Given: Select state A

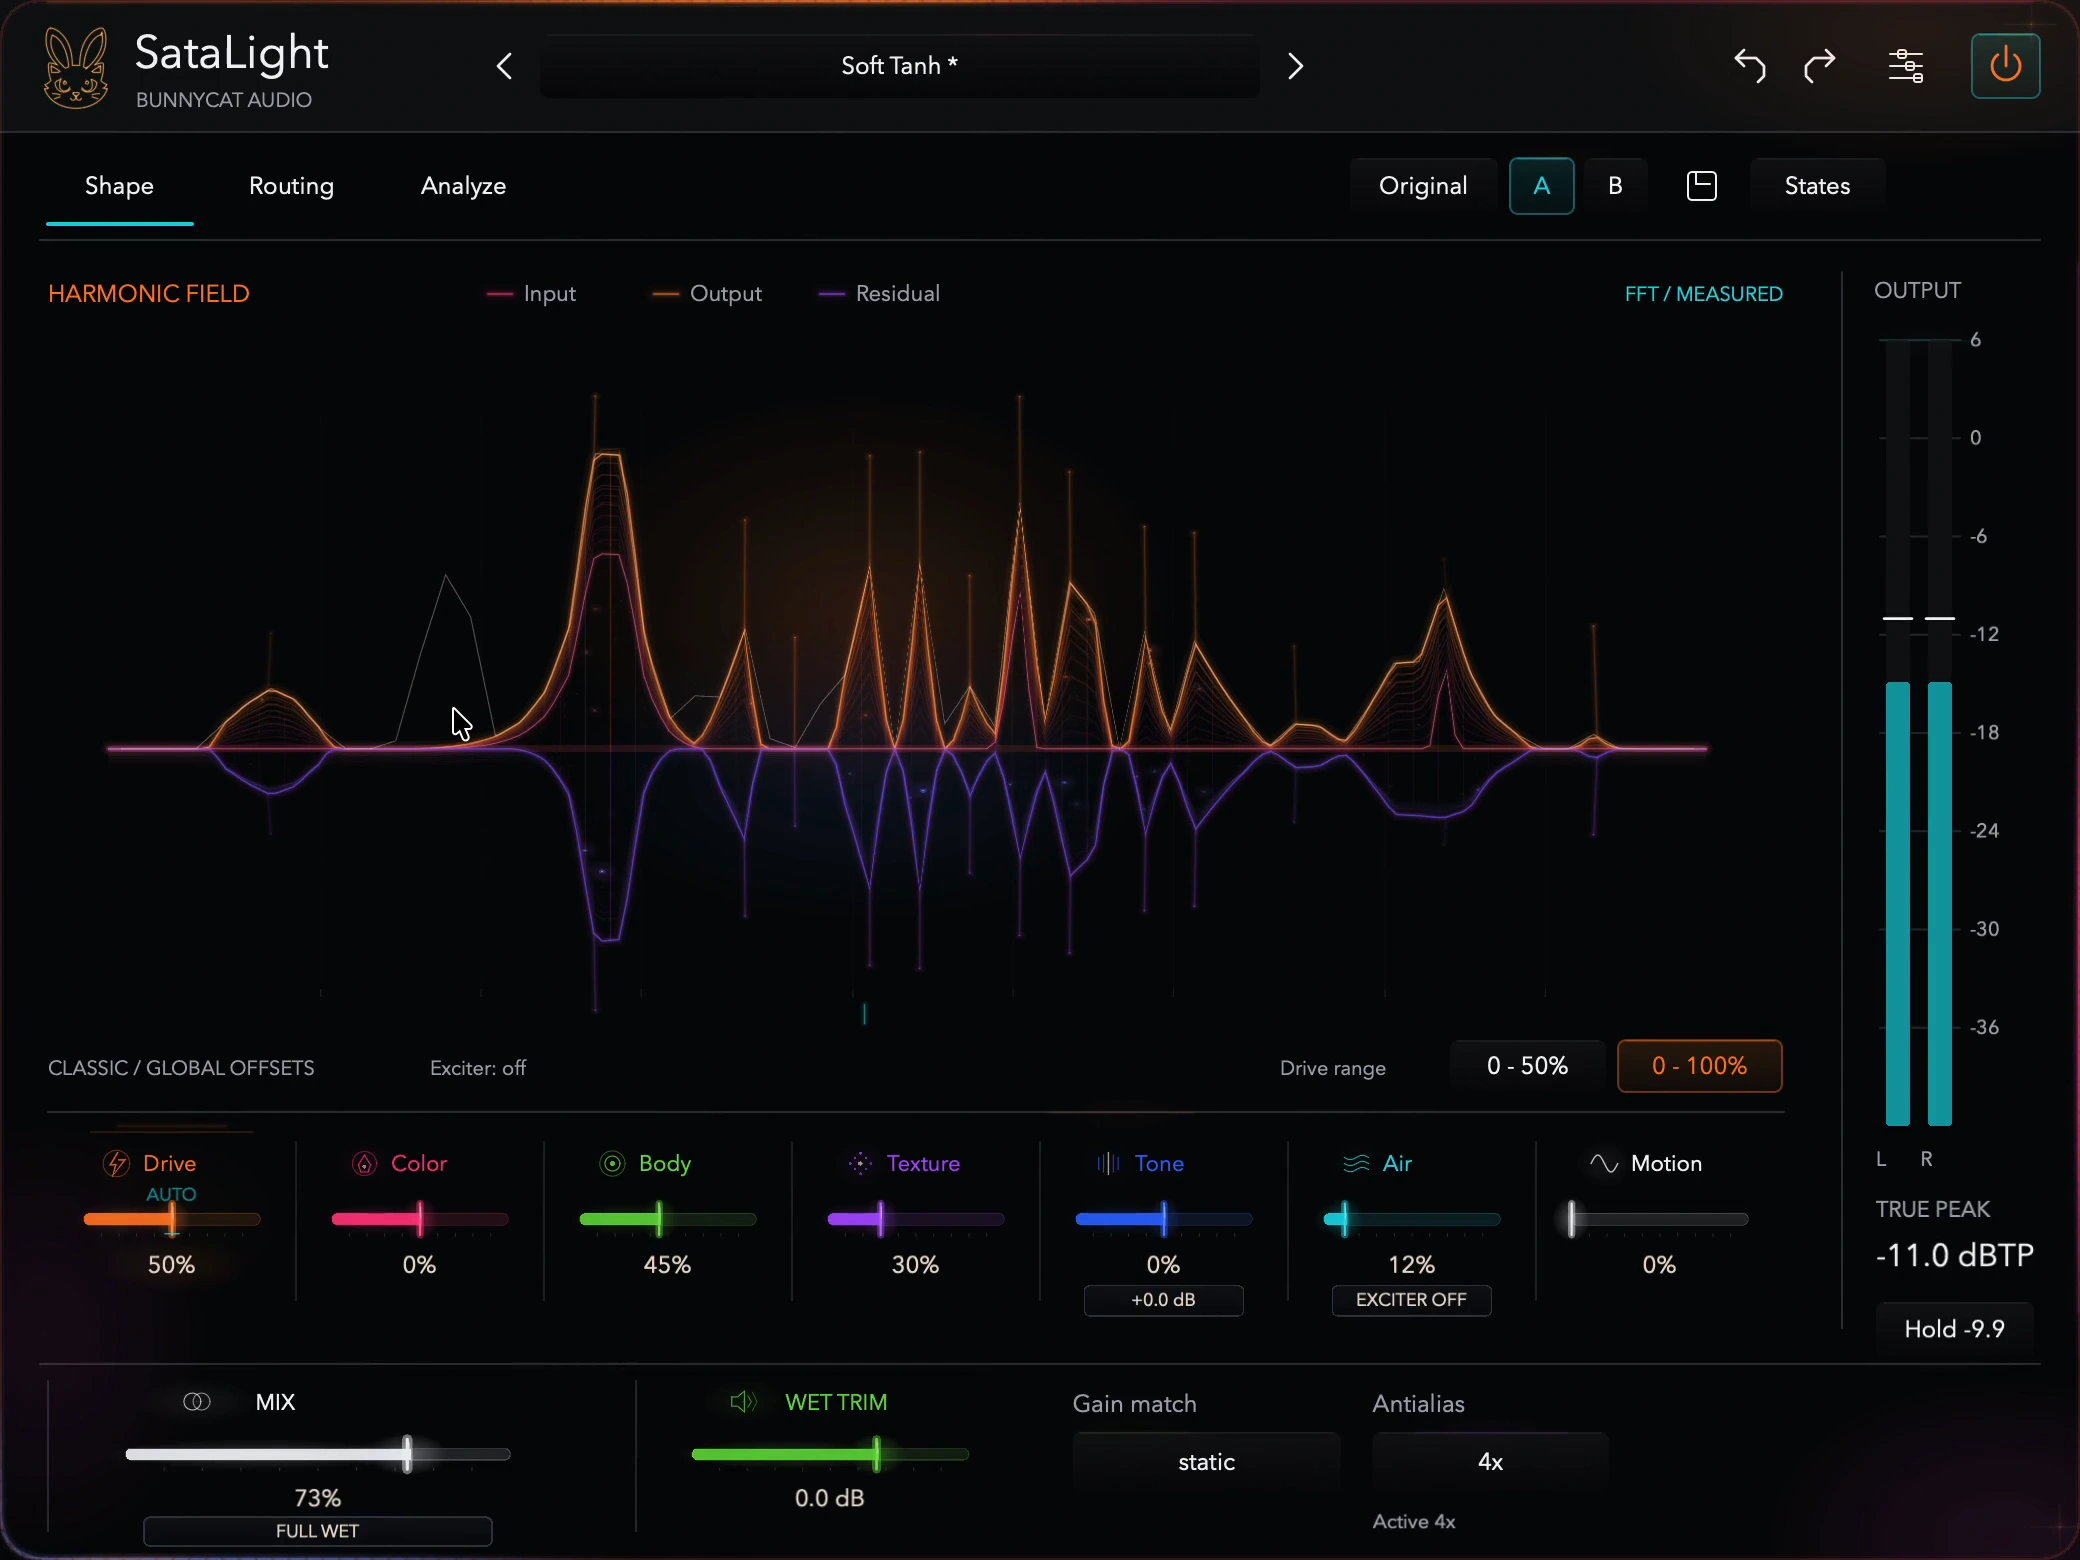Looking at the screenshot, I should [1541, 186].
